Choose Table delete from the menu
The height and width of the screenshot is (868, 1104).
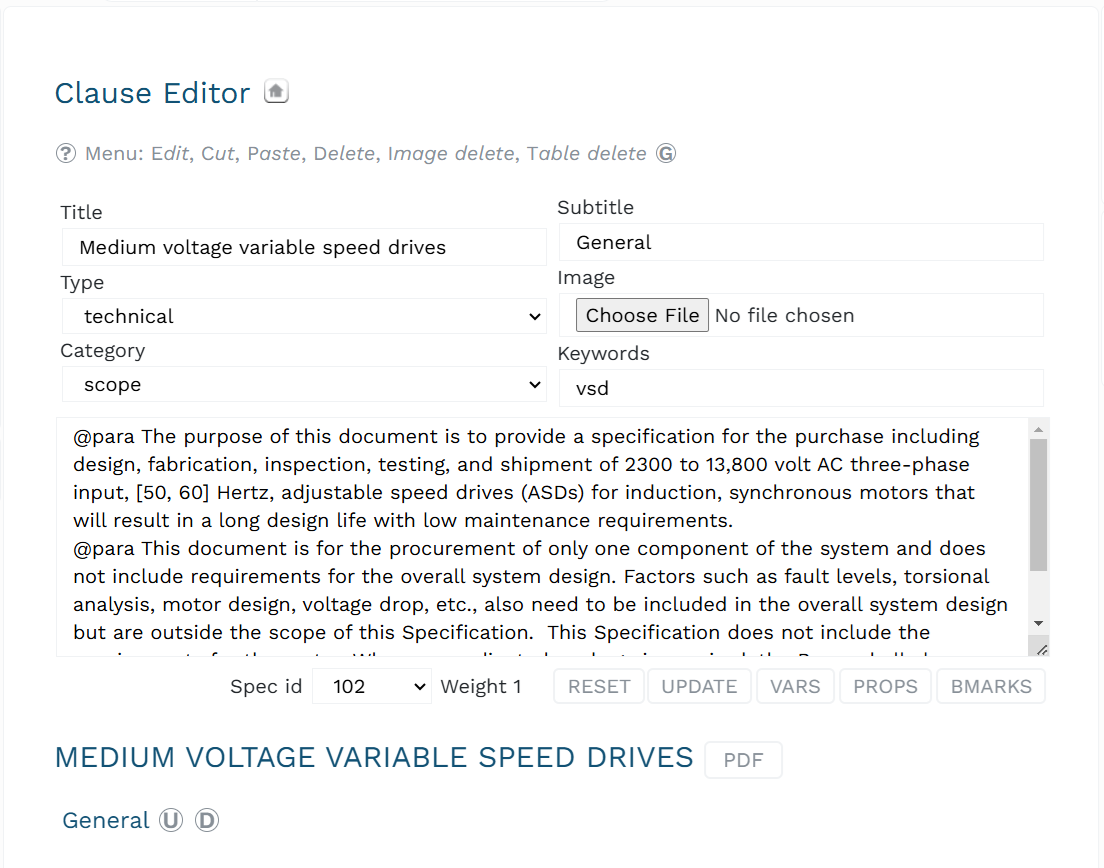[x=586, y=153]
